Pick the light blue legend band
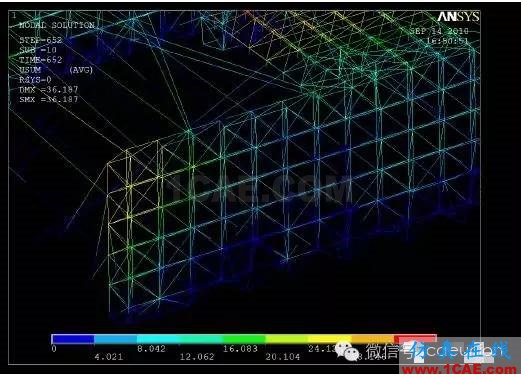This screenshot has height=377, width=521. click(116, 339)
